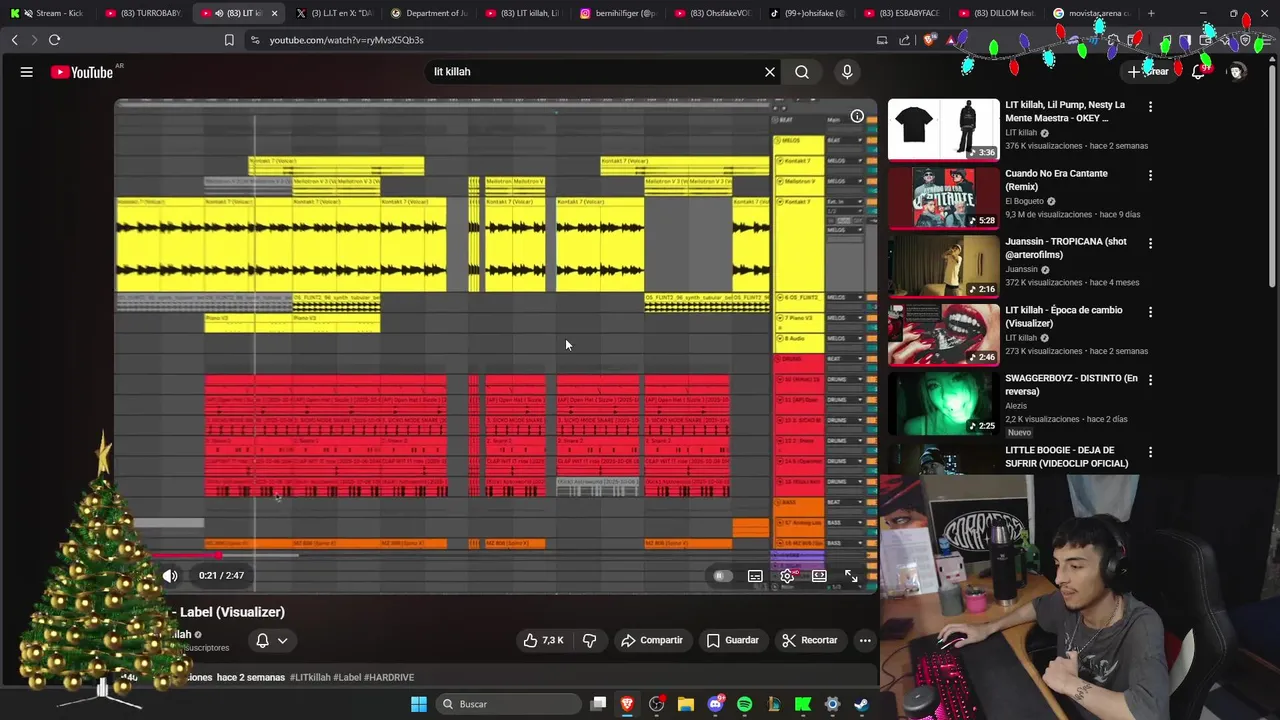Switch to TURROBABY browser tab
Screen dimensions: 1280x720
pyautogui.click(x=145, y=13)
